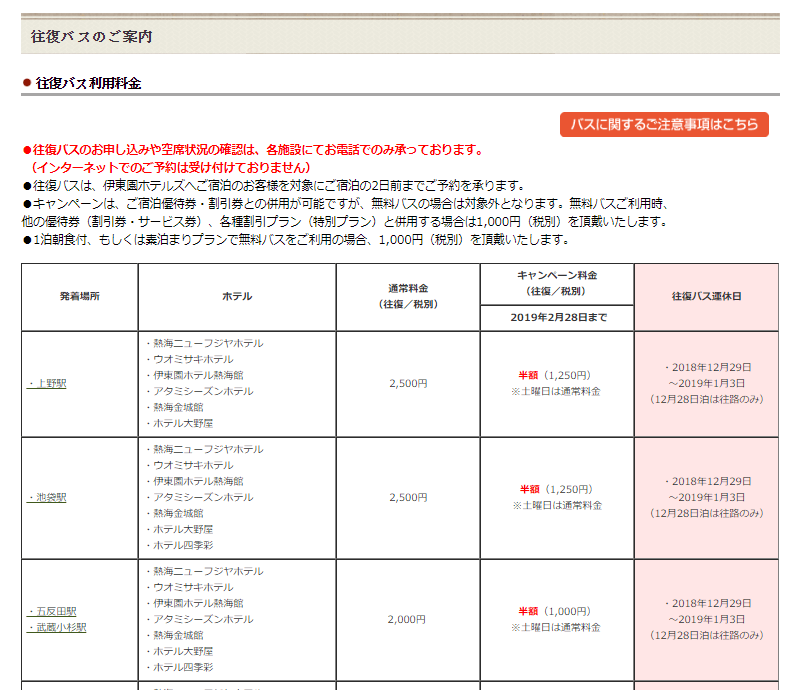Follow the 池袋駅 link
Viewport: 790px width, 690px height.
47,497
